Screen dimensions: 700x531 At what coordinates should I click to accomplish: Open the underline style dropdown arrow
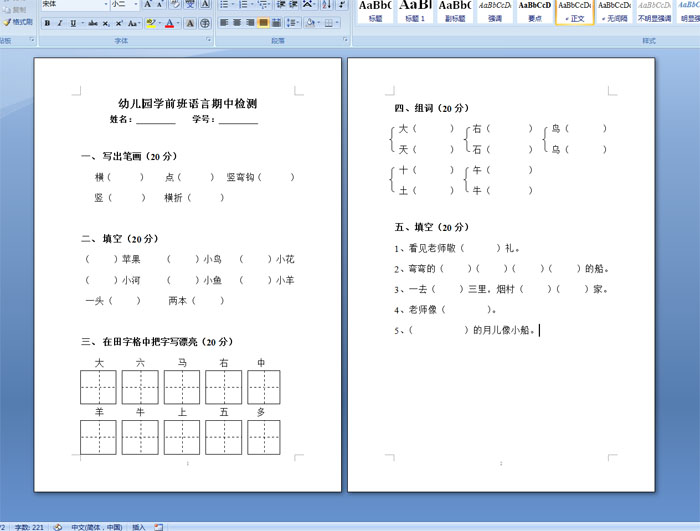tap(82, 23)
